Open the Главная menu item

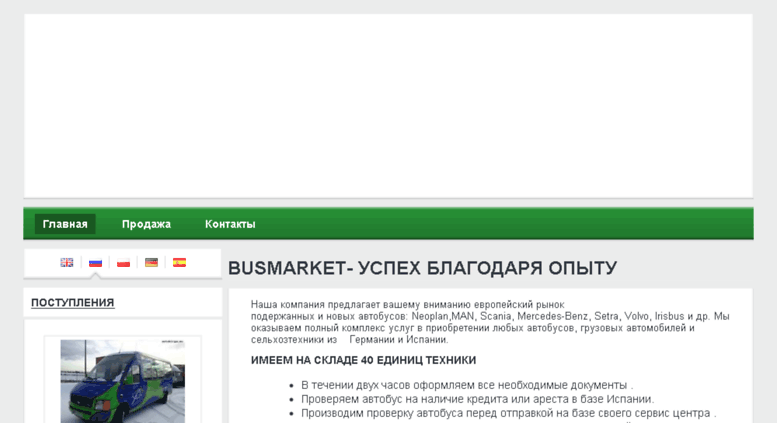click(65, 224)
